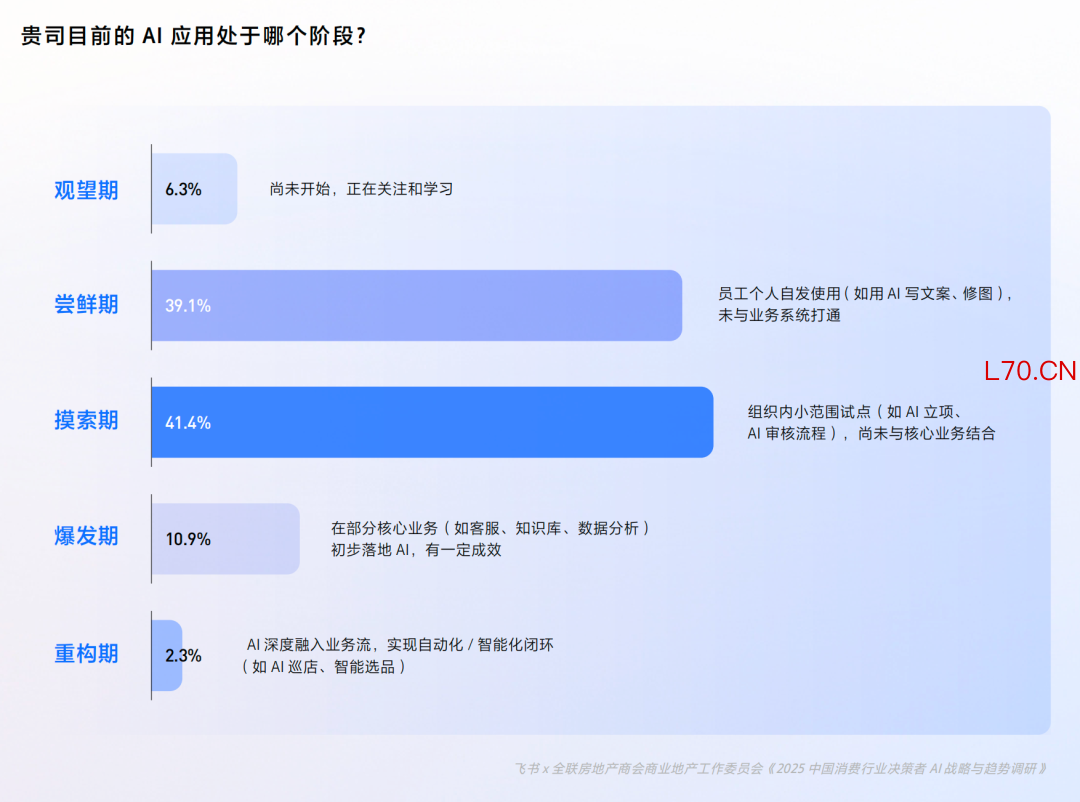Select the 观望期 stage label
1080x802 pixels.
click(86, 190)
